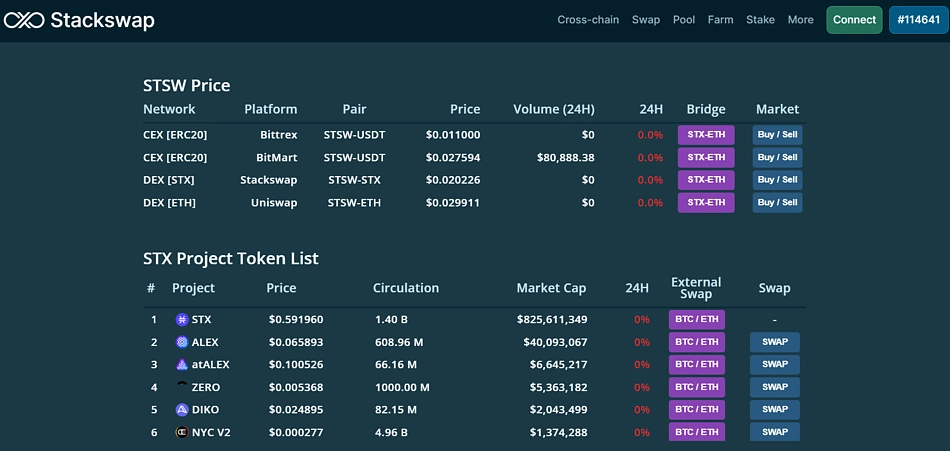The image size is (950, 451).
Task: Click the DEX [ETH] network cell
Action: coord(169,202)
